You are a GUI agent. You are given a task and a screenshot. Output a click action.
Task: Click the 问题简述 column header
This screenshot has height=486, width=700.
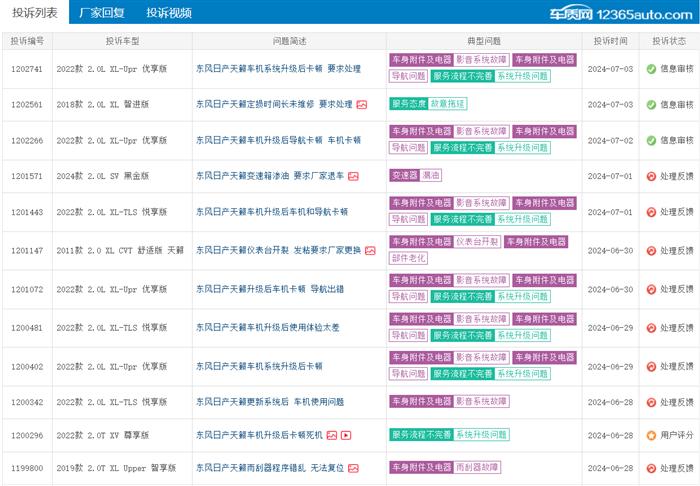click(x=289, y=41)
